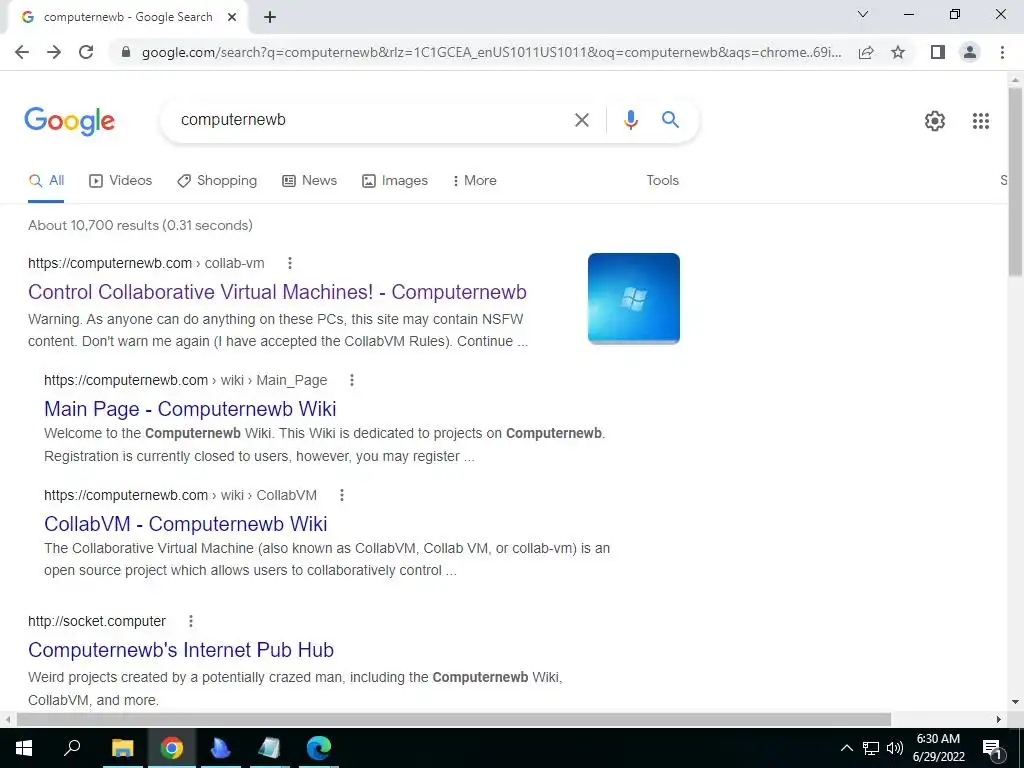Switch to the Videos tab

tap(120, 181)
